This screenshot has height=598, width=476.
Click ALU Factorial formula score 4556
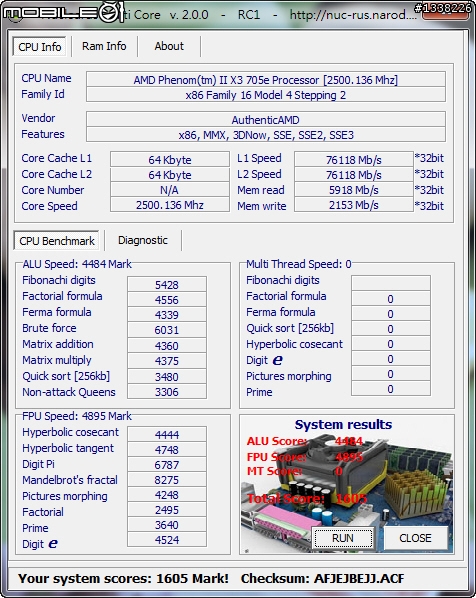pos(167,300)
